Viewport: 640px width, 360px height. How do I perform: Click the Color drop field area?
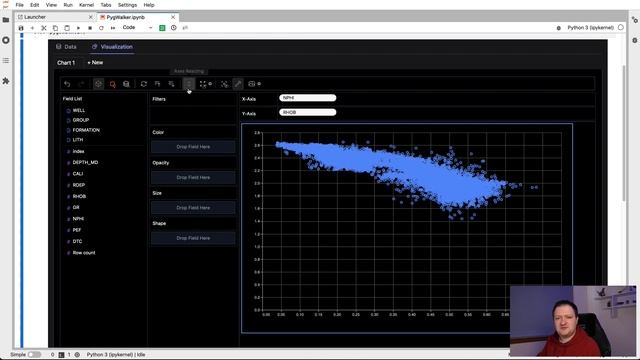coord(193,147)
